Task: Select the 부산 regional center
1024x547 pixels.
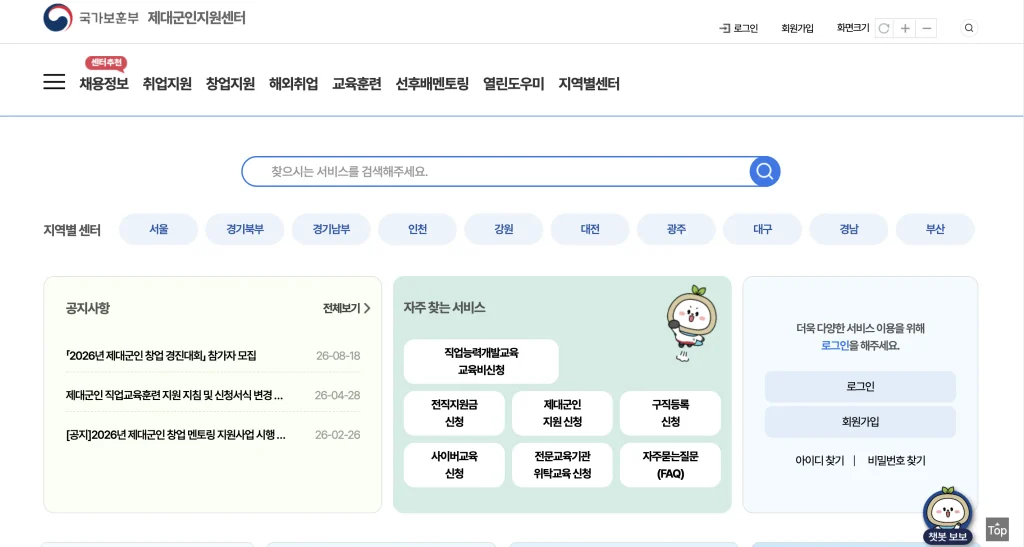Action: click(935, 229)
